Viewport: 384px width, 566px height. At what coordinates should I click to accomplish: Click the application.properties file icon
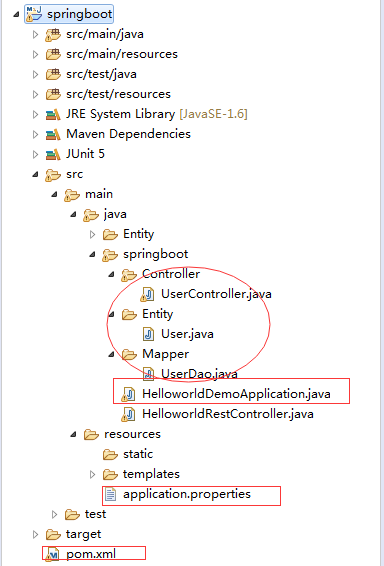point(110,494)
